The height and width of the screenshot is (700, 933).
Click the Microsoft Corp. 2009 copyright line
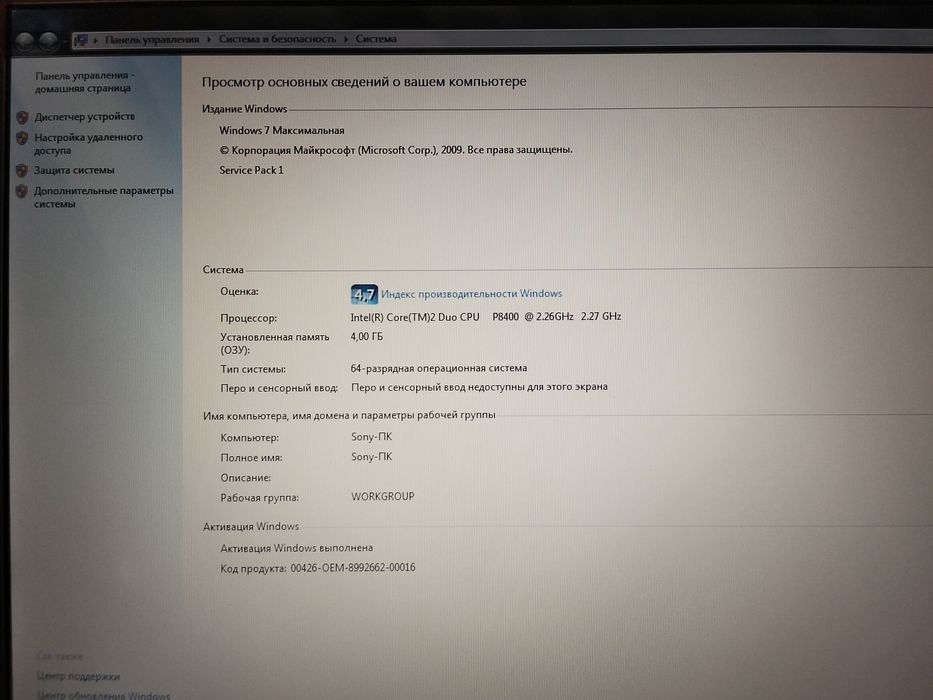coord(396,150)
